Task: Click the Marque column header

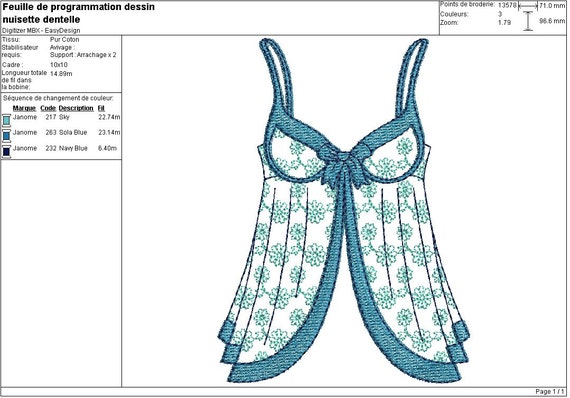Action: 24,108
